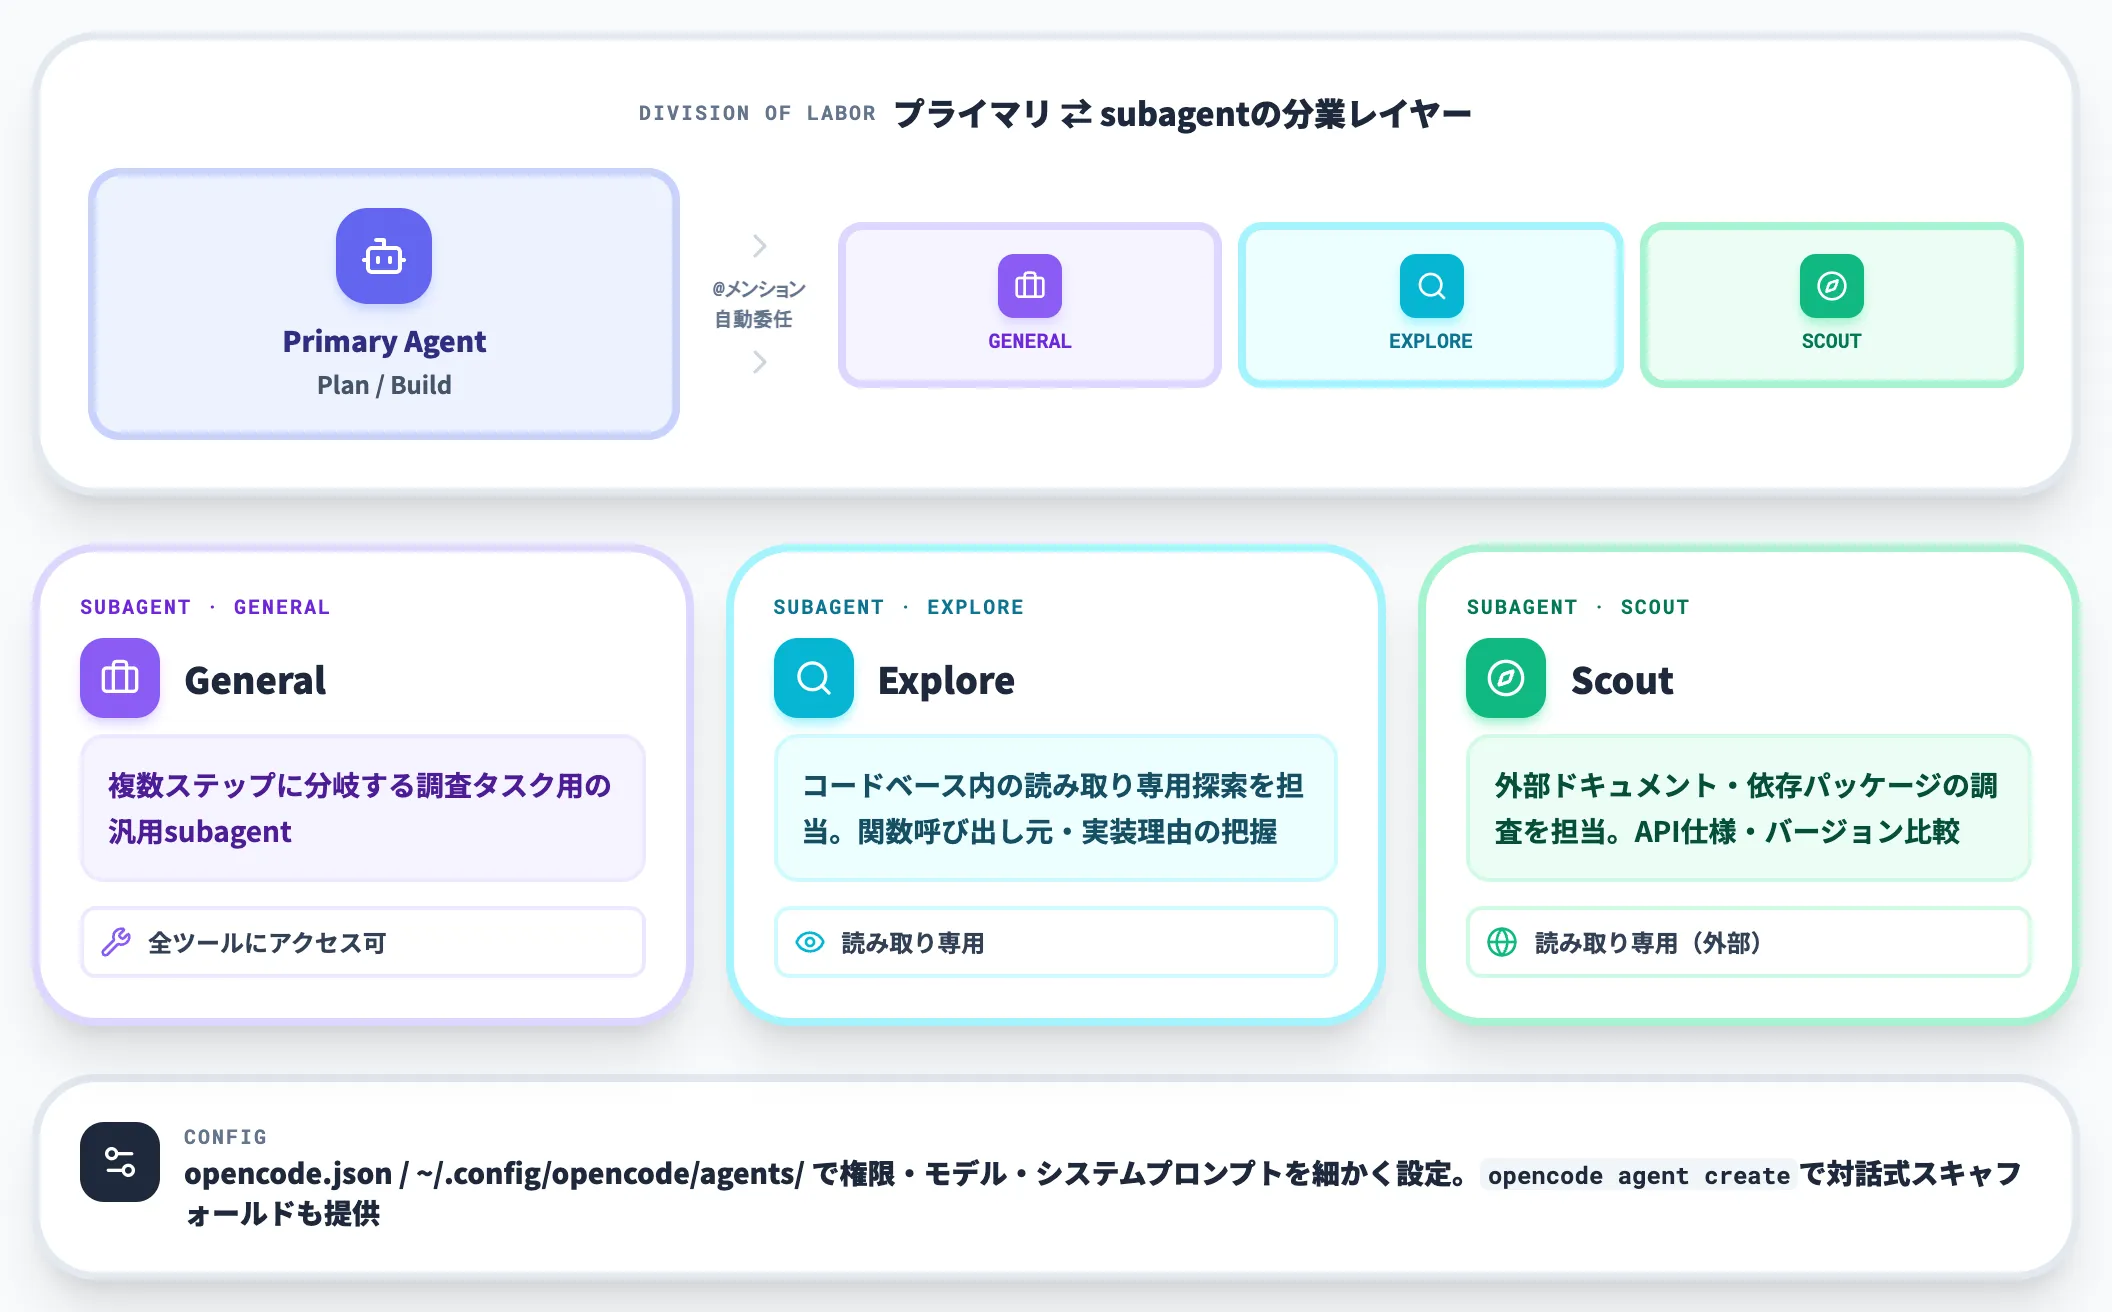Select the GENERAL card in top row
Screen dimensions: 2112x1312
[1029, 305]
